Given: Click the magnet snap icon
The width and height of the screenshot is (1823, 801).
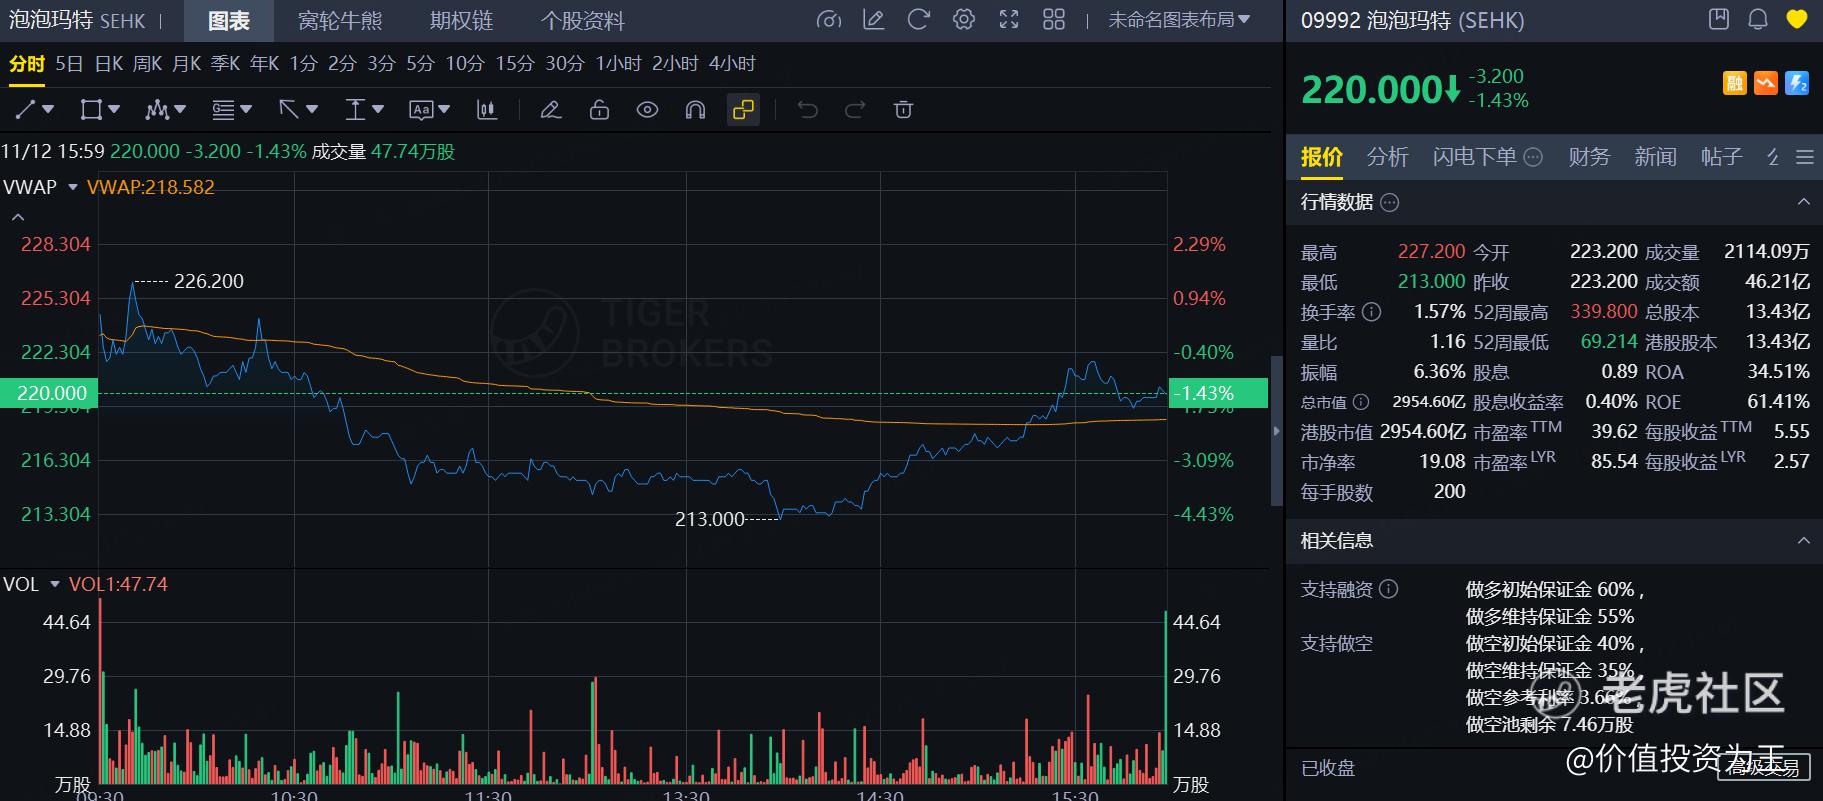Looking at the screenshot, I should coord(695,110).
